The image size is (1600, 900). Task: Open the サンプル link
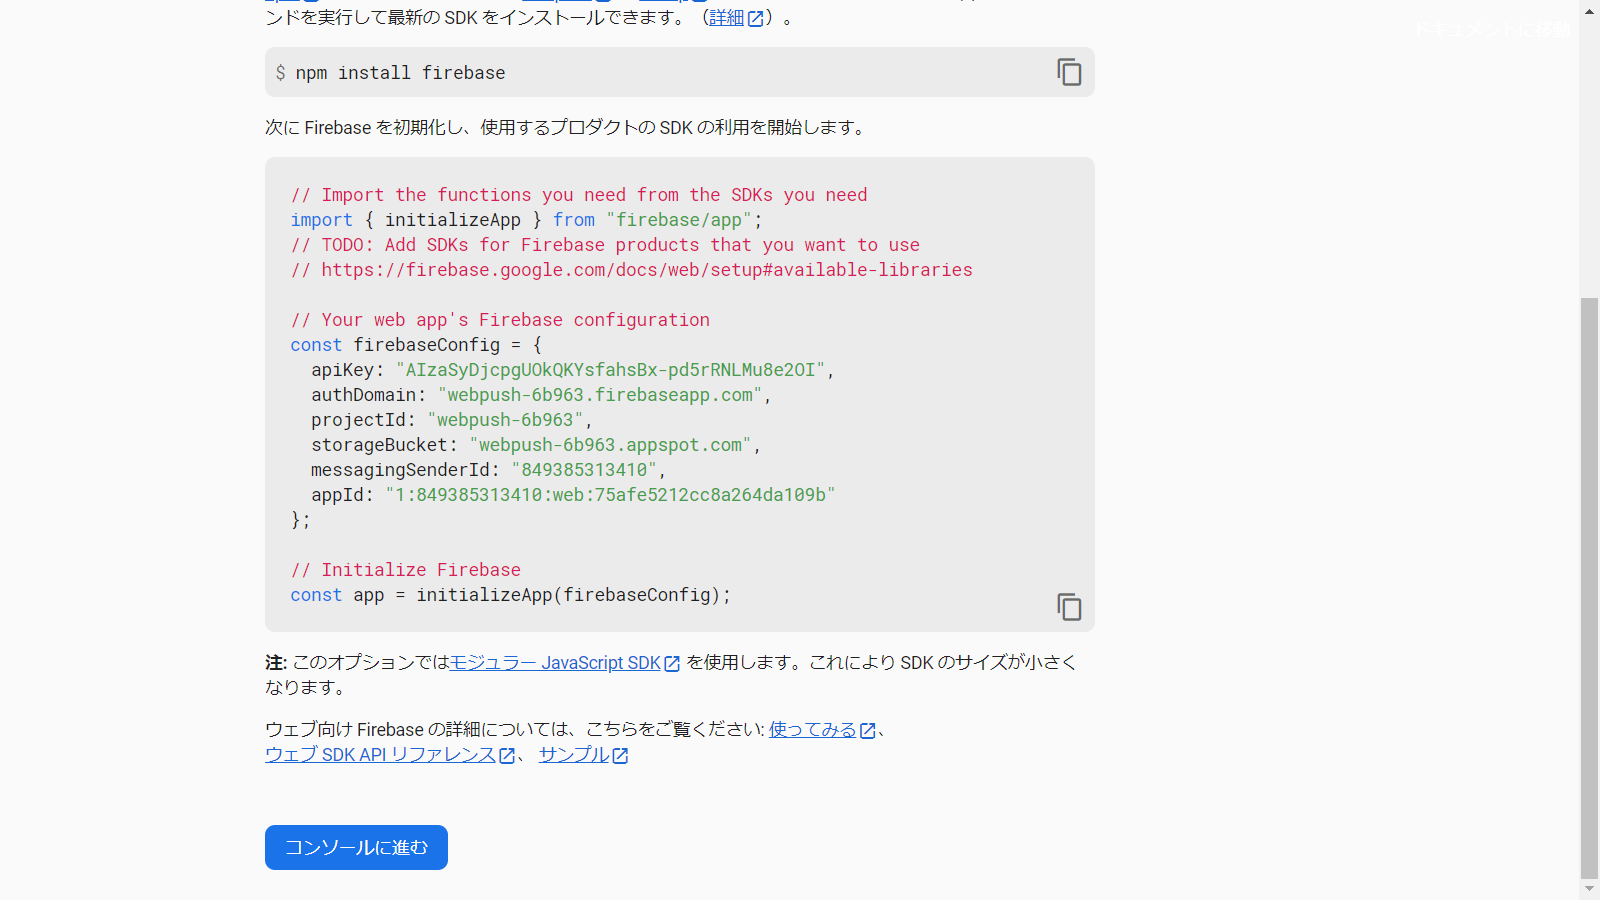[573, 755]
